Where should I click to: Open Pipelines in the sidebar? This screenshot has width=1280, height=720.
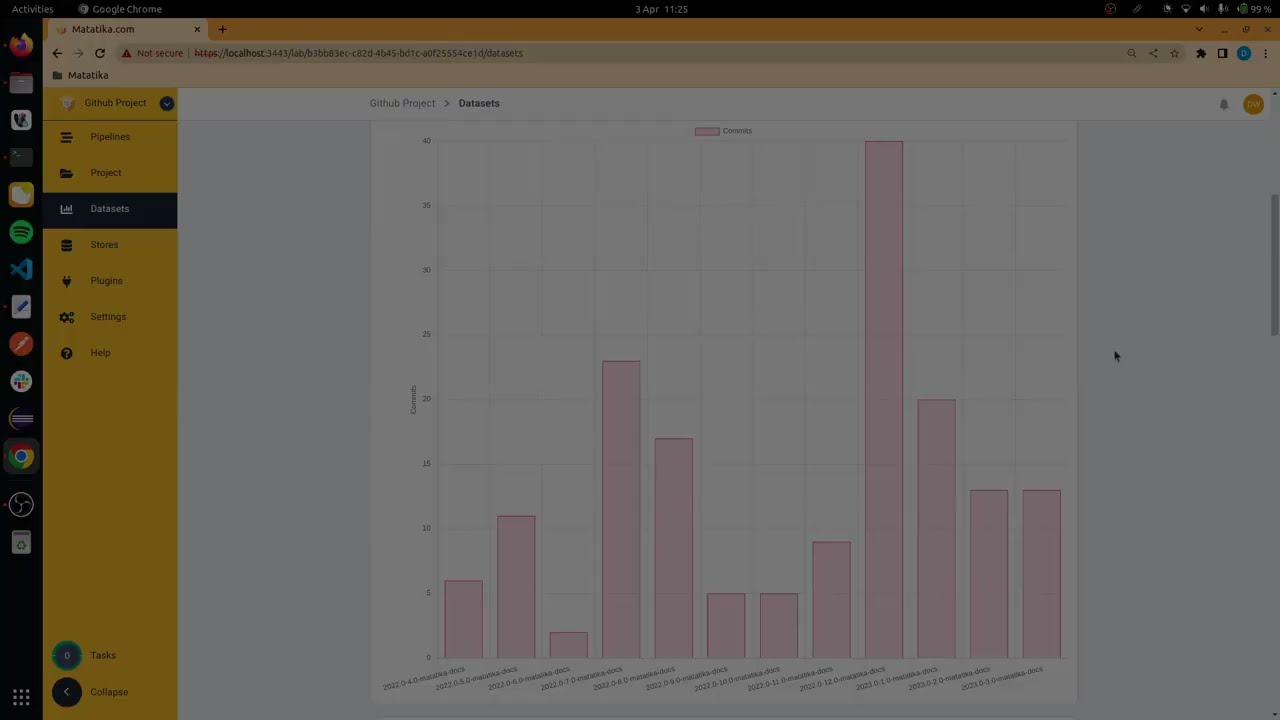pyautogui.click(x=110, y=137)
